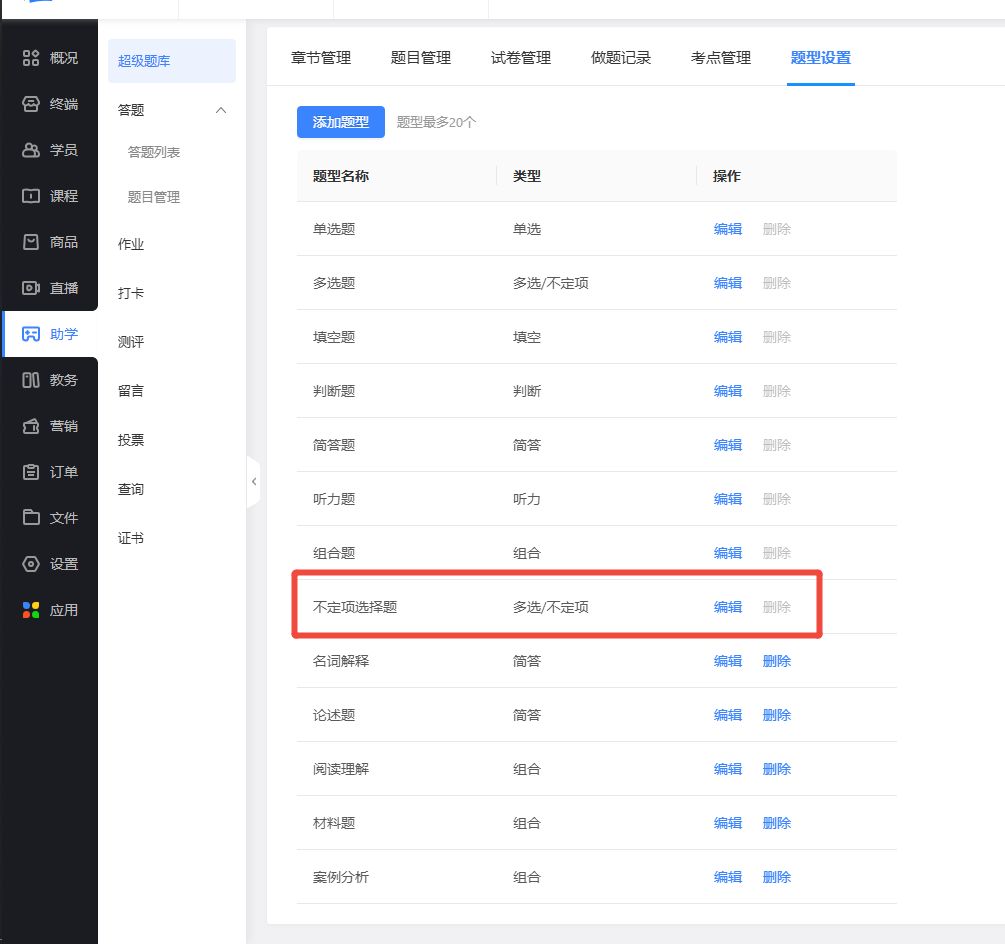Open the 订单 orders icon
This screenshot has width=1005, height=944.
31,472
